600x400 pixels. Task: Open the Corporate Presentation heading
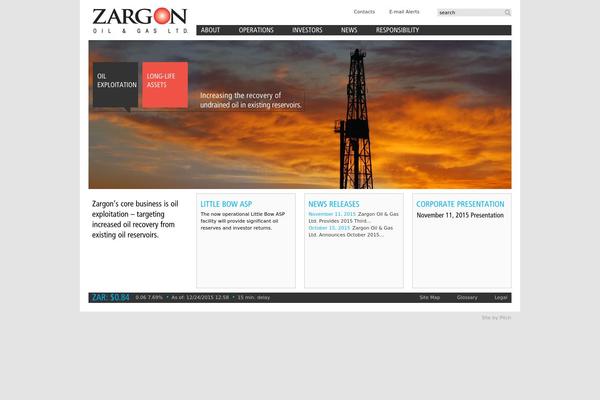tap(460, 204)
